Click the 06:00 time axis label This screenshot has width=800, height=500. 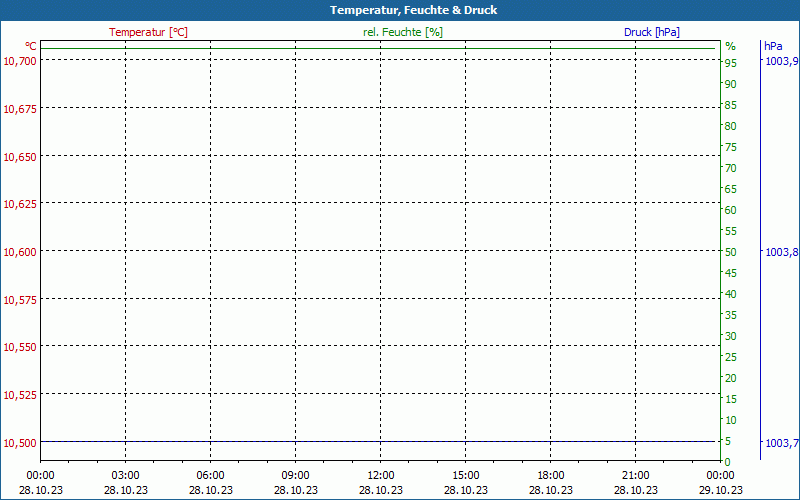[x=211, y=476]
